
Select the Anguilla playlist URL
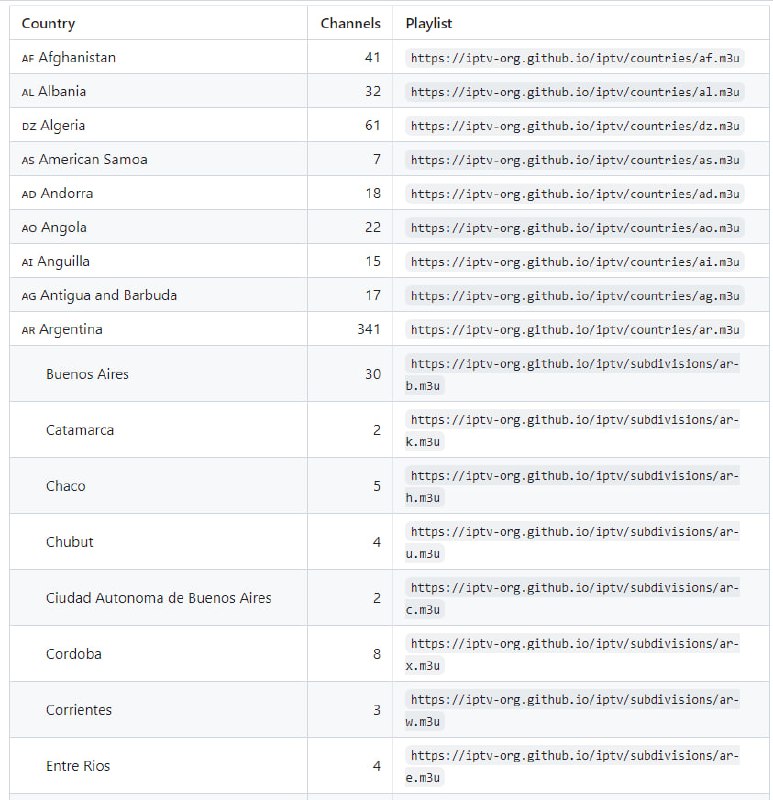point(575,262)
